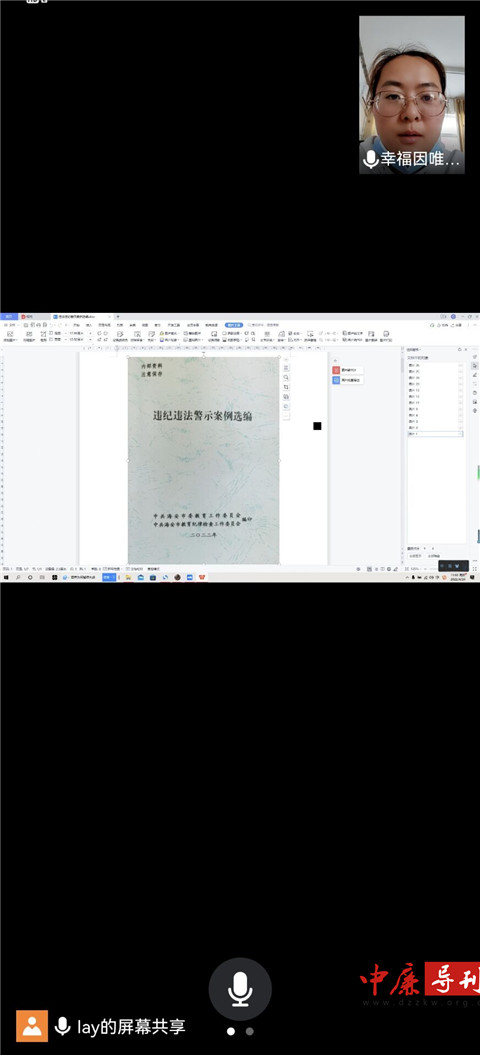The height and width of the screenshot is (1055, 480).
Task: Tap the participant video thumbnail 幸福因唯
Action: (411, 95)
